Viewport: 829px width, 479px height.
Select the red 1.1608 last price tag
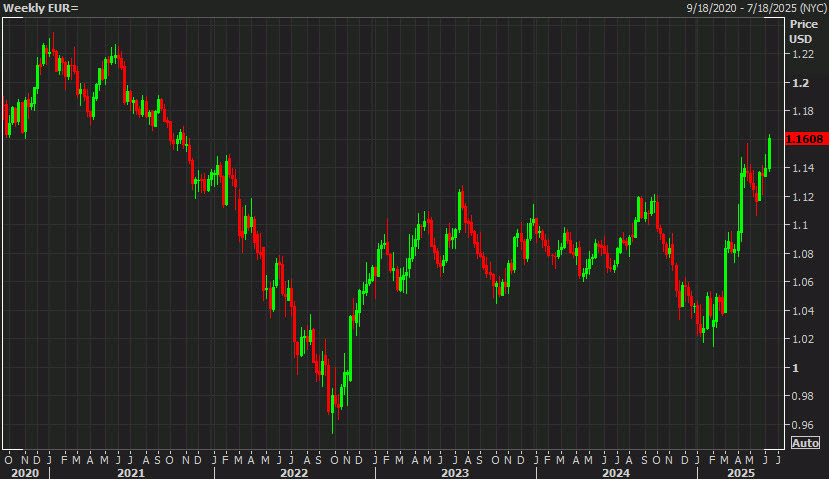point(805,139)
